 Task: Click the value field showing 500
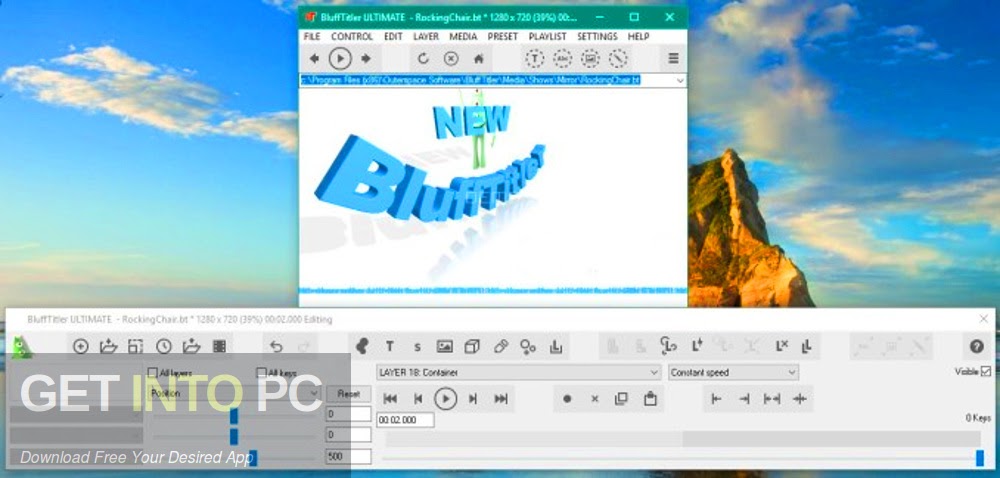348,456
